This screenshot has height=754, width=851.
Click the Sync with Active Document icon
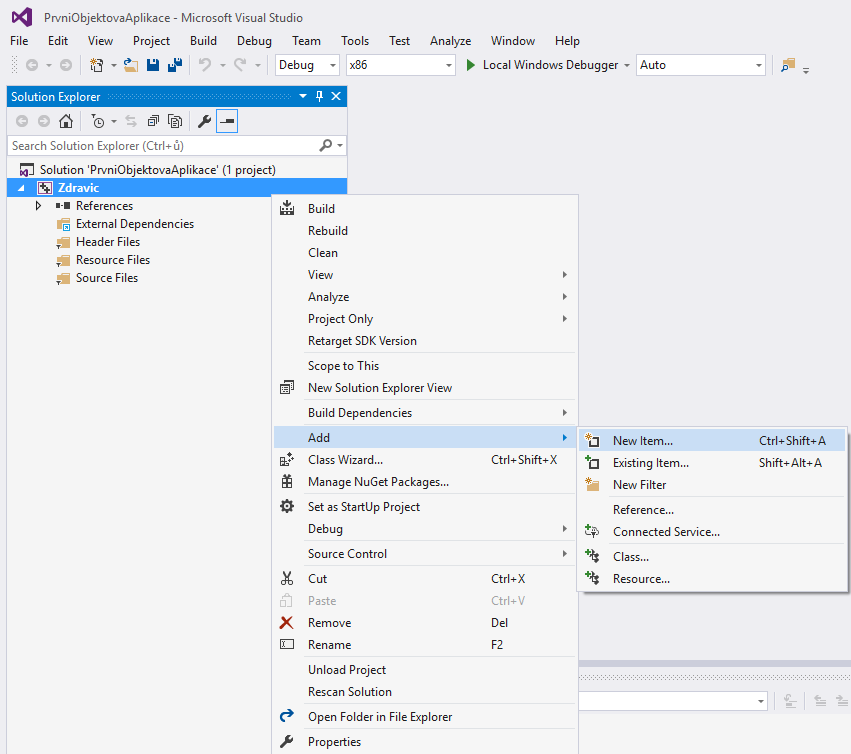coord(131,121)
